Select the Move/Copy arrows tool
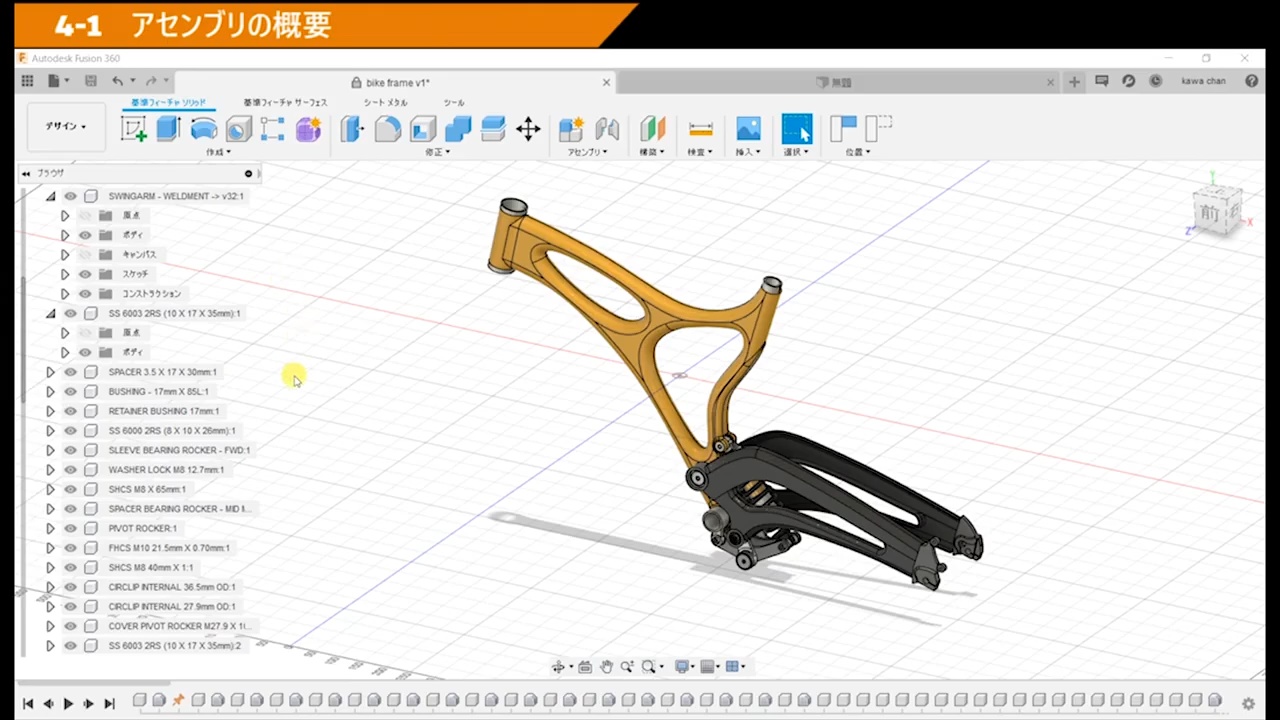Viewport: 1280px width, 720px height. 528,129
